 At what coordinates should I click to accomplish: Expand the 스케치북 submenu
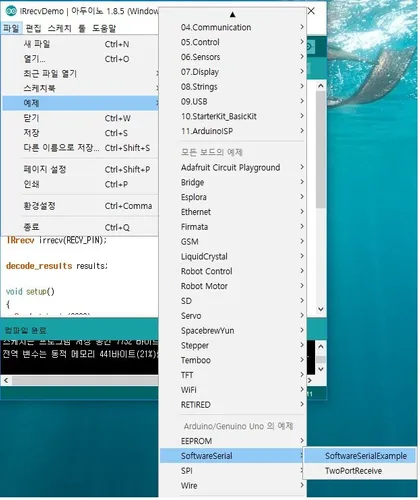80,88
